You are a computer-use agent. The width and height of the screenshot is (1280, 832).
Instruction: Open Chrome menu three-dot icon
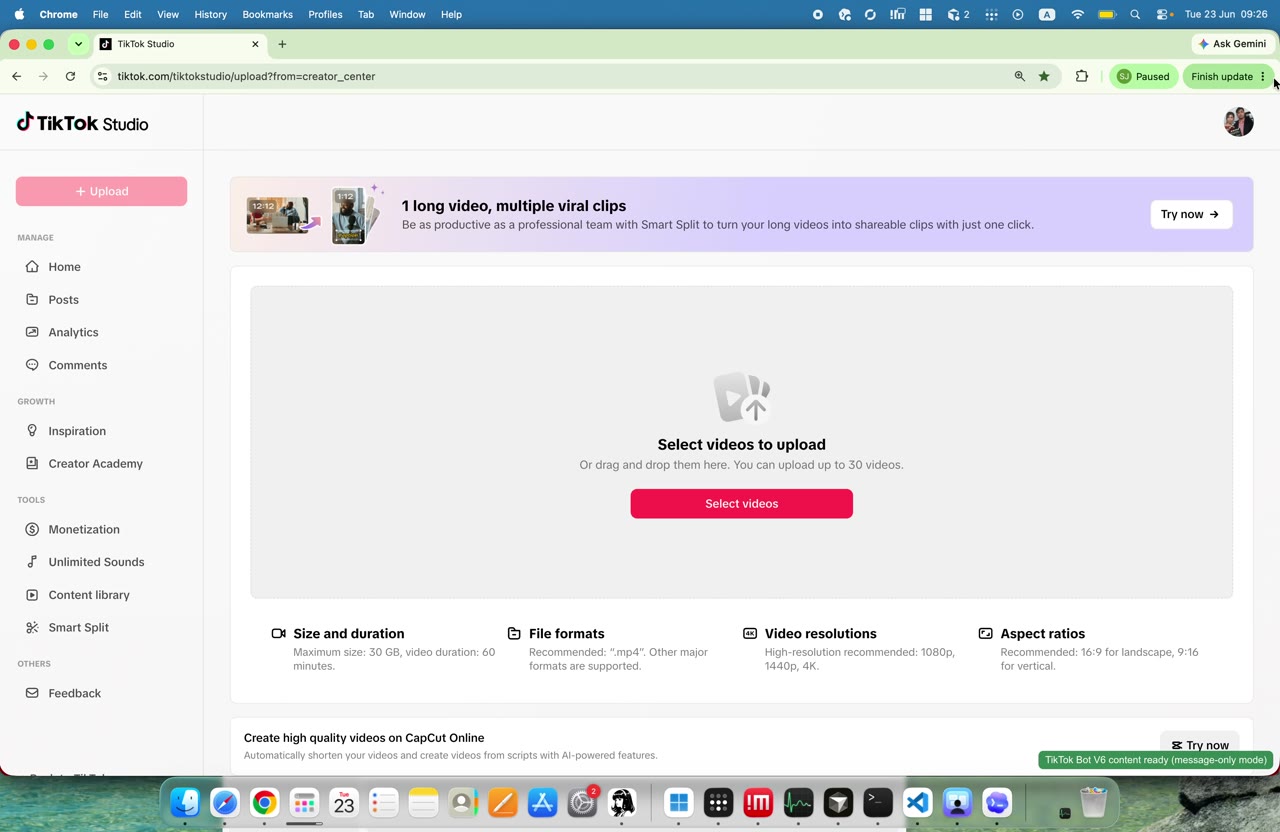click(x=1263, y=76)
